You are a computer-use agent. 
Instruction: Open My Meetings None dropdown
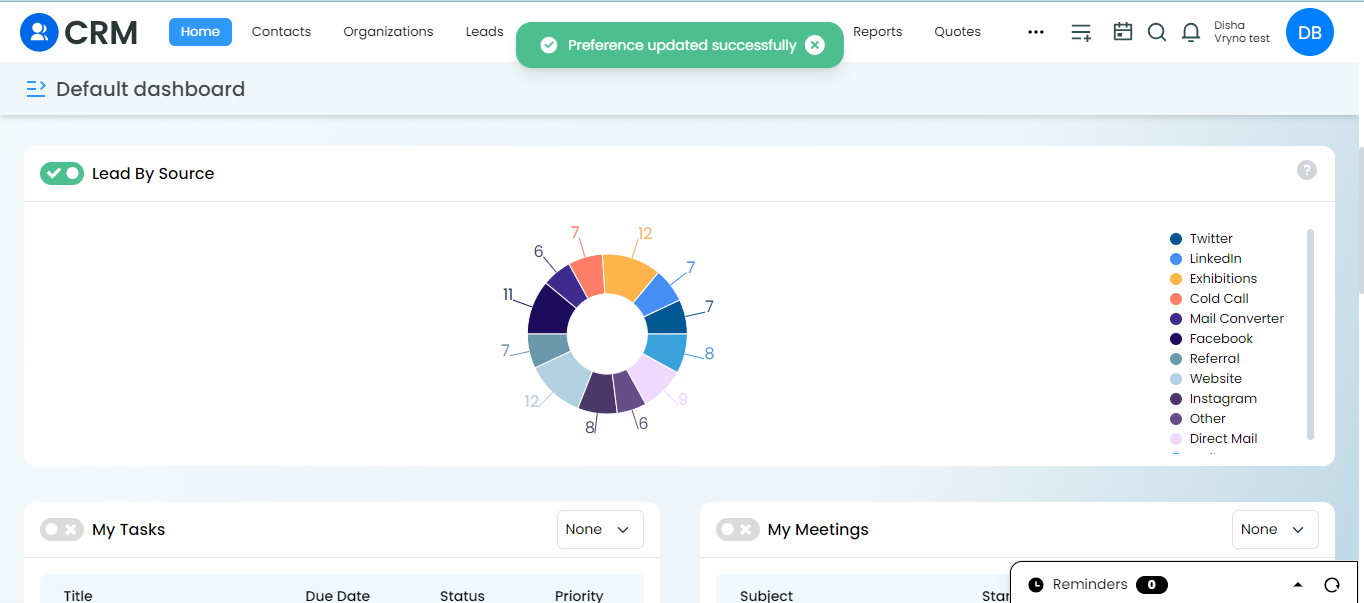click(1275, 529)
